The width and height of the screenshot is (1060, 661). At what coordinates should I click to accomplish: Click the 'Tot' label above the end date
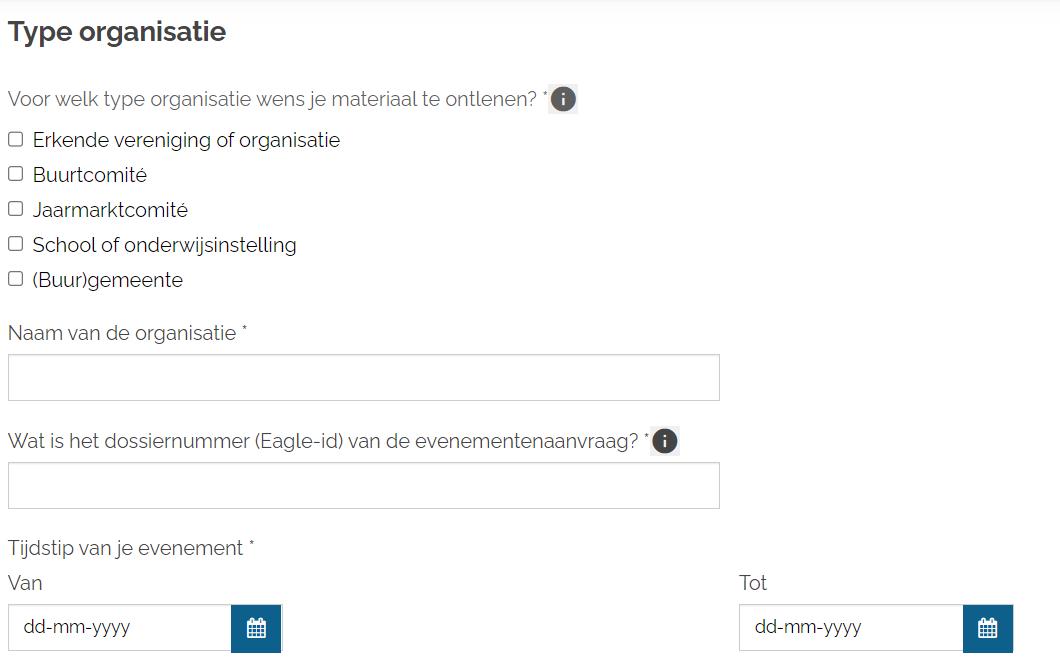(x=753, y=583)
